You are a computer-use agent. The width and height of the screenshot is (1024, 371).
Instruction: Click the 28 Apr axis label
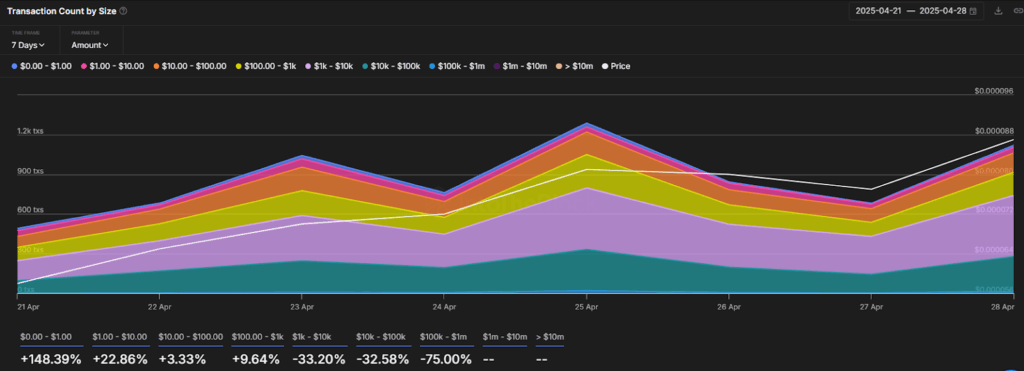coord(1003,306)
